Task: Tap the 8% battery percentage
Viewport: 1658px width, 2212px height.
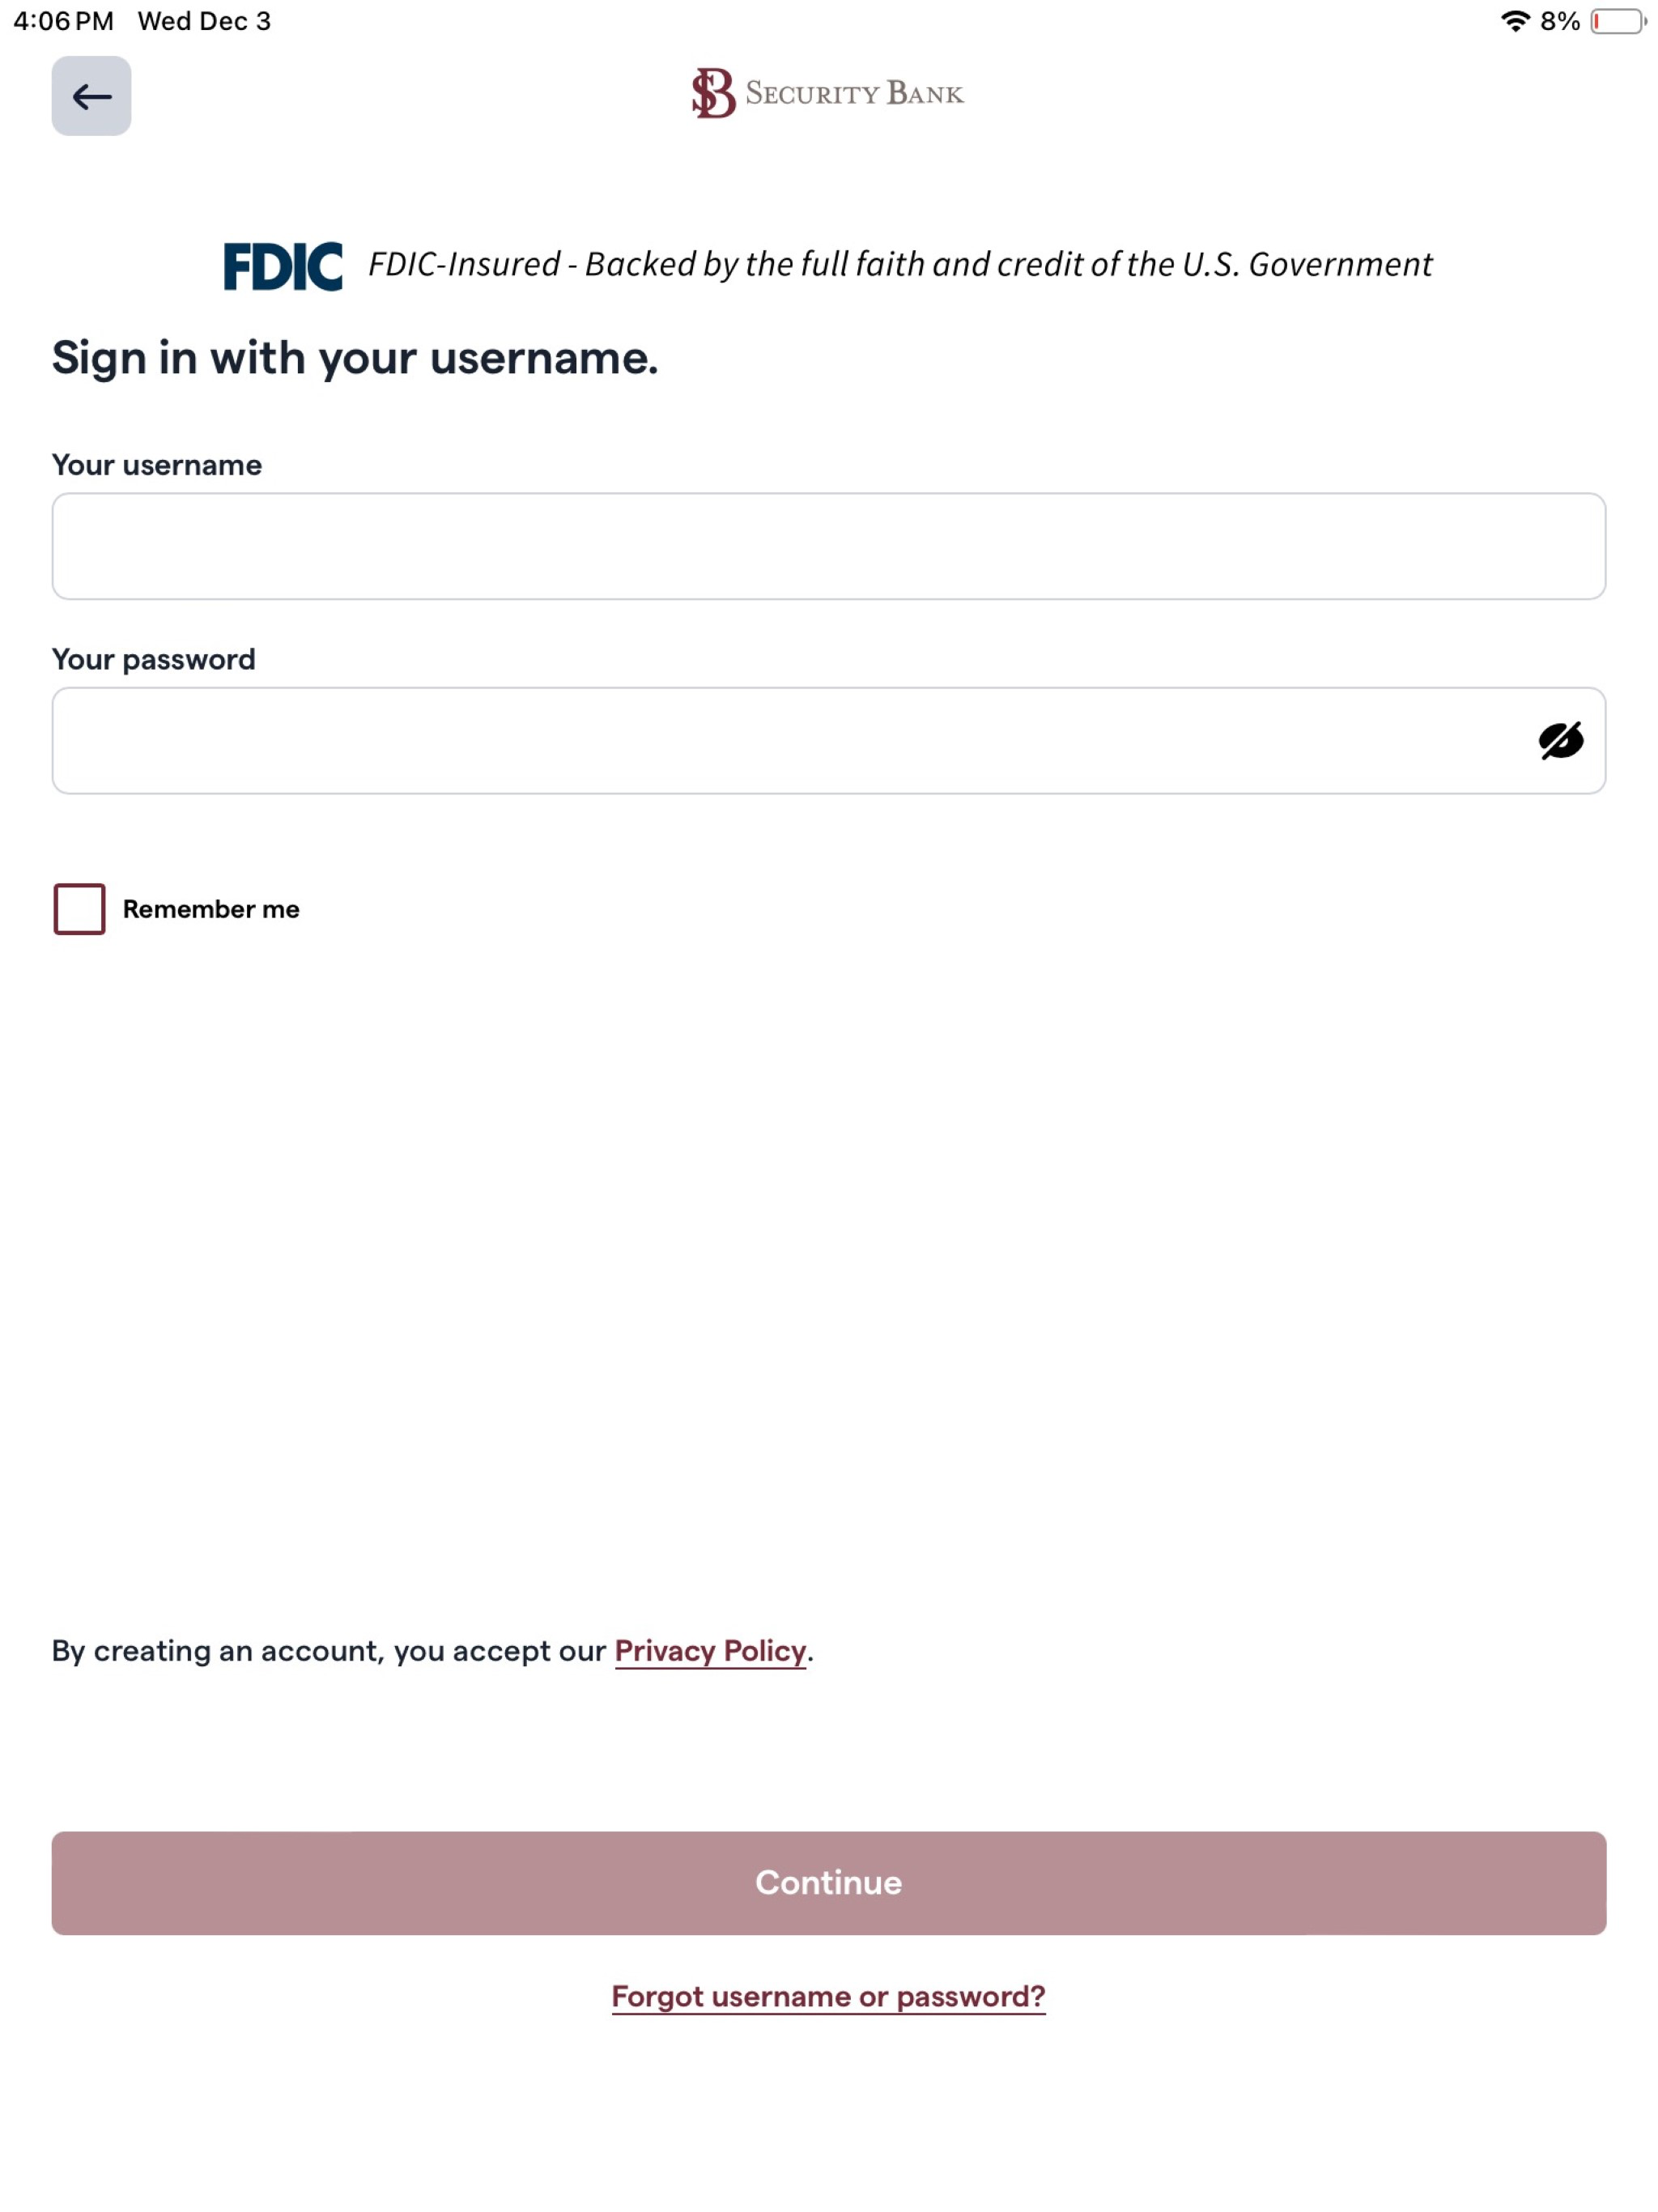Action: pyautogui.click(x=1559, y=21)
